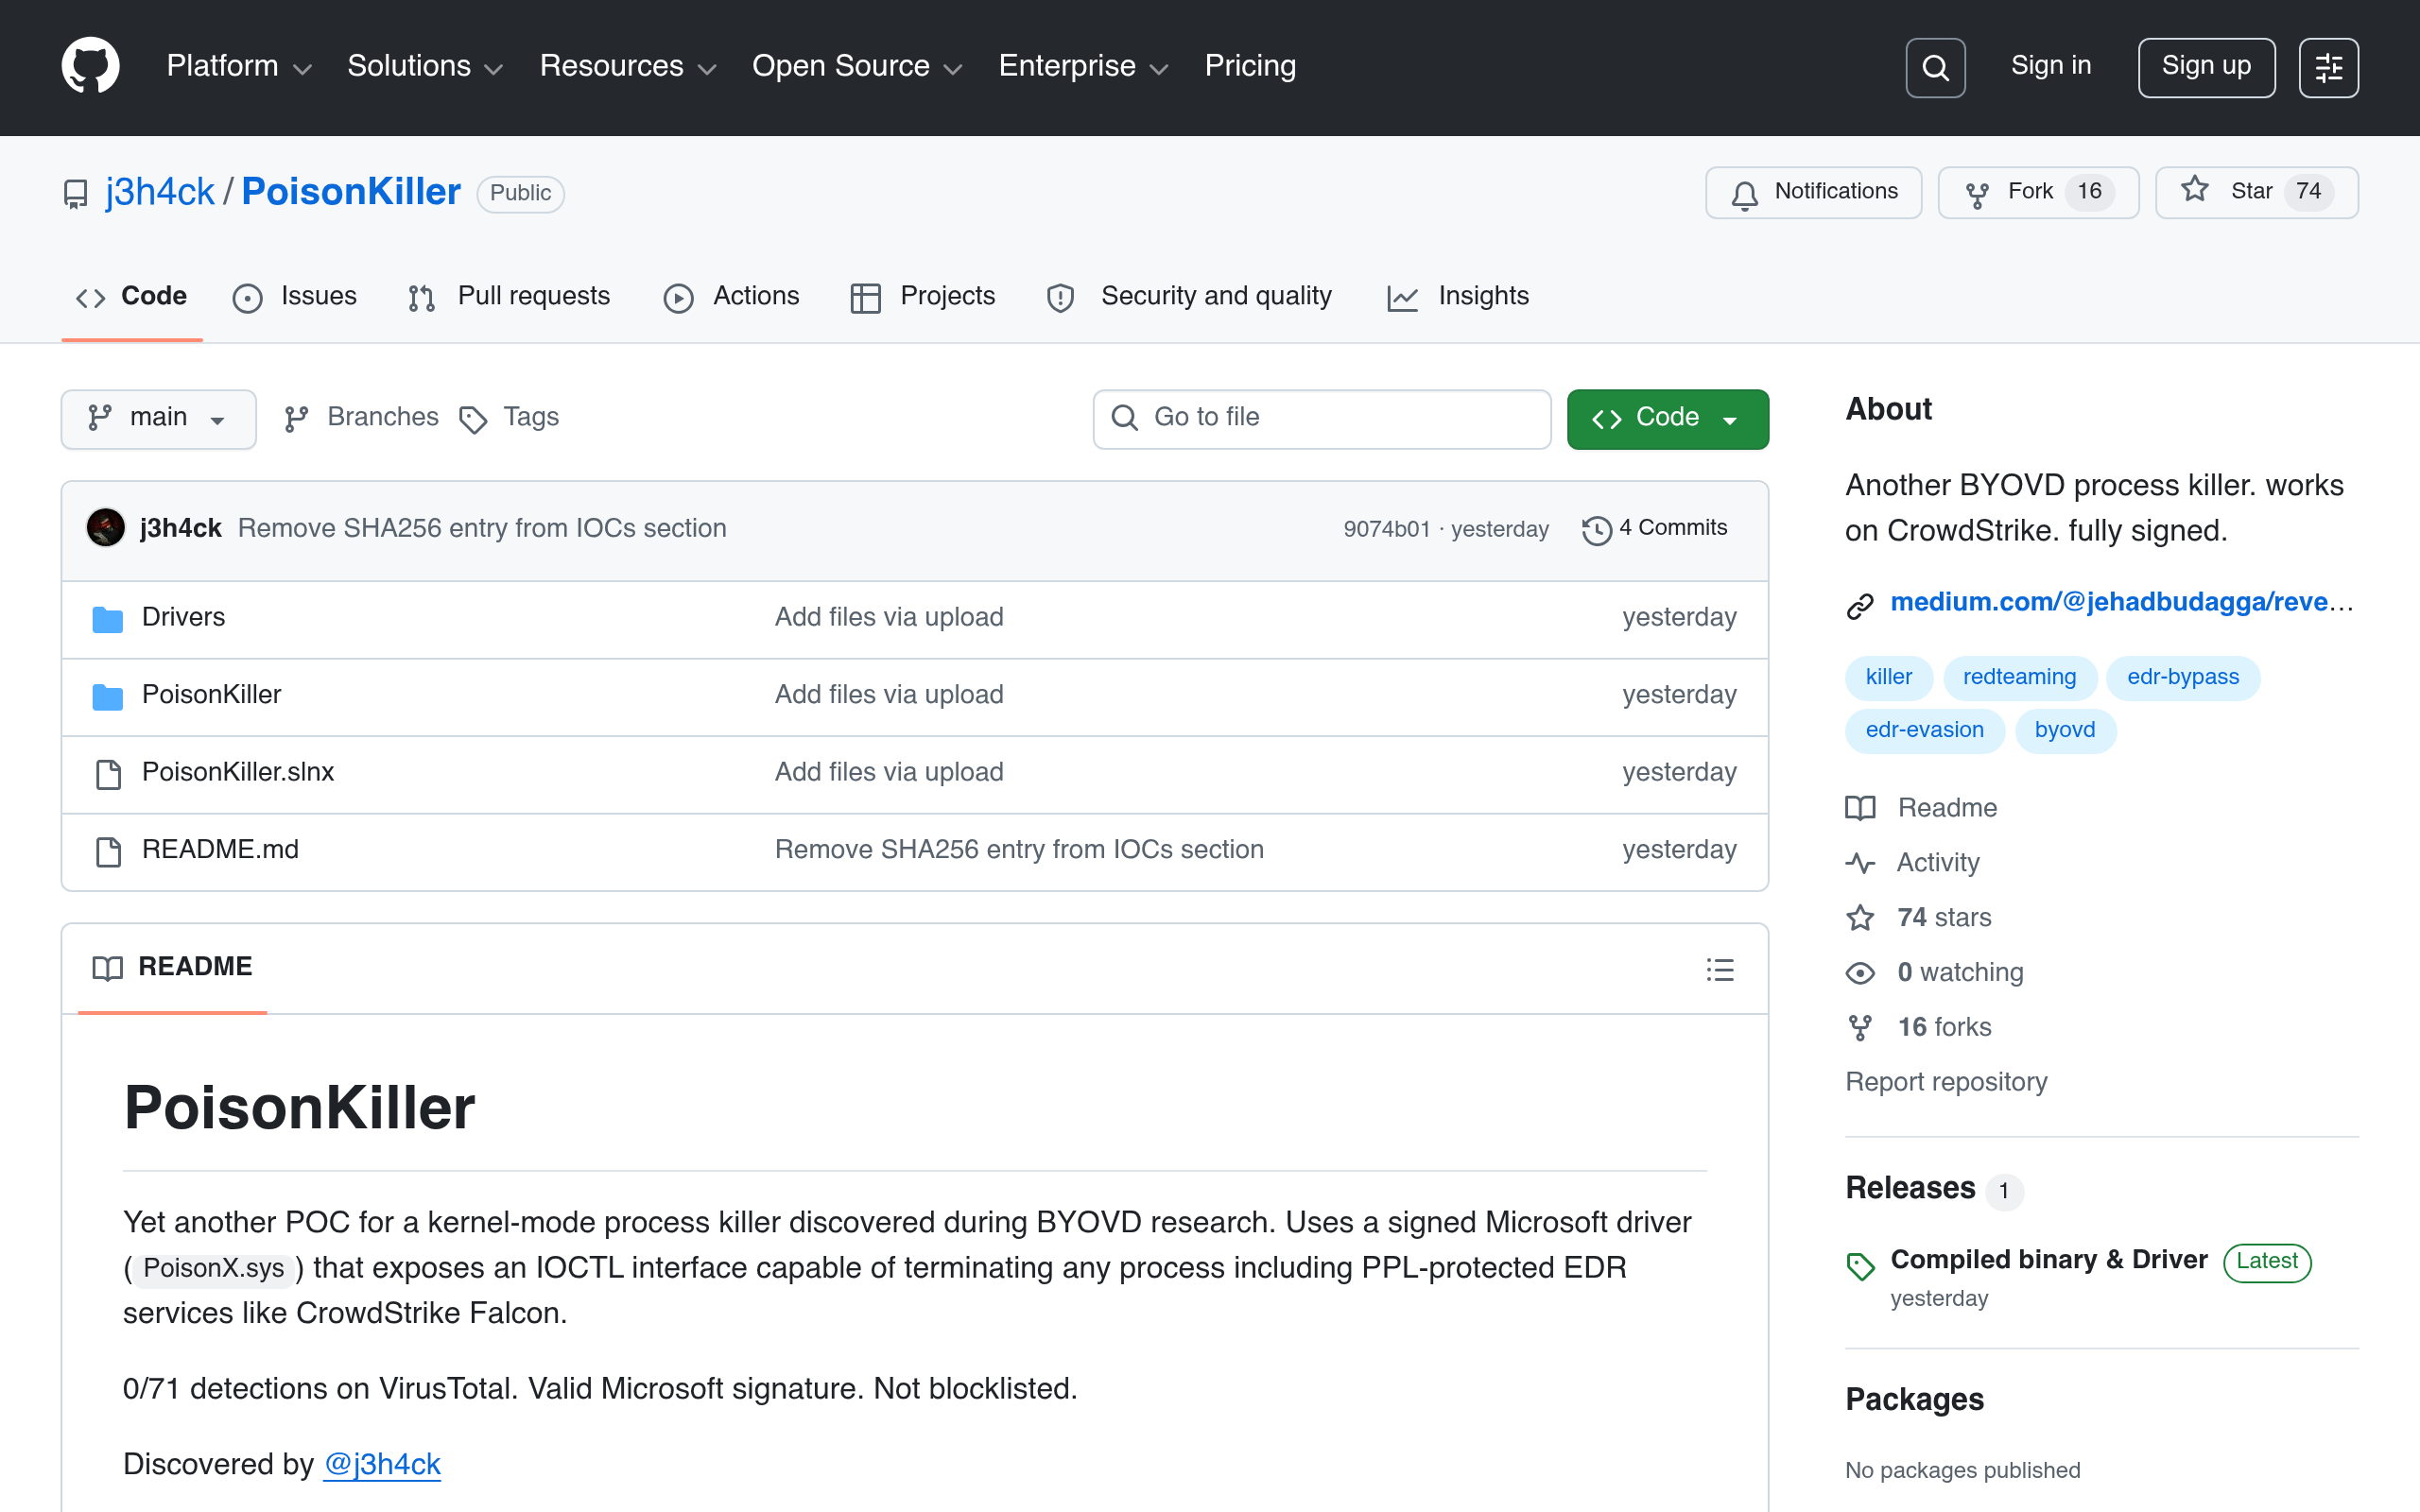
Task: Click the repository icon before j3h4ck
Action: coord(76,193)
